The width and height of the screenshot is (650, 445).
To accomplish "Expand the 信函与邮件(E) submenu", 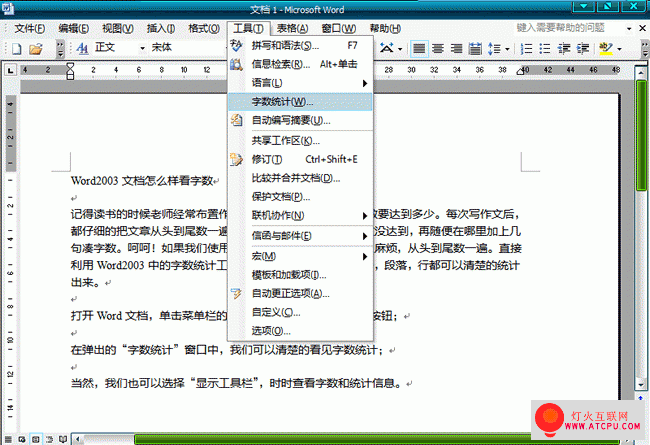I will click(301, 236).
